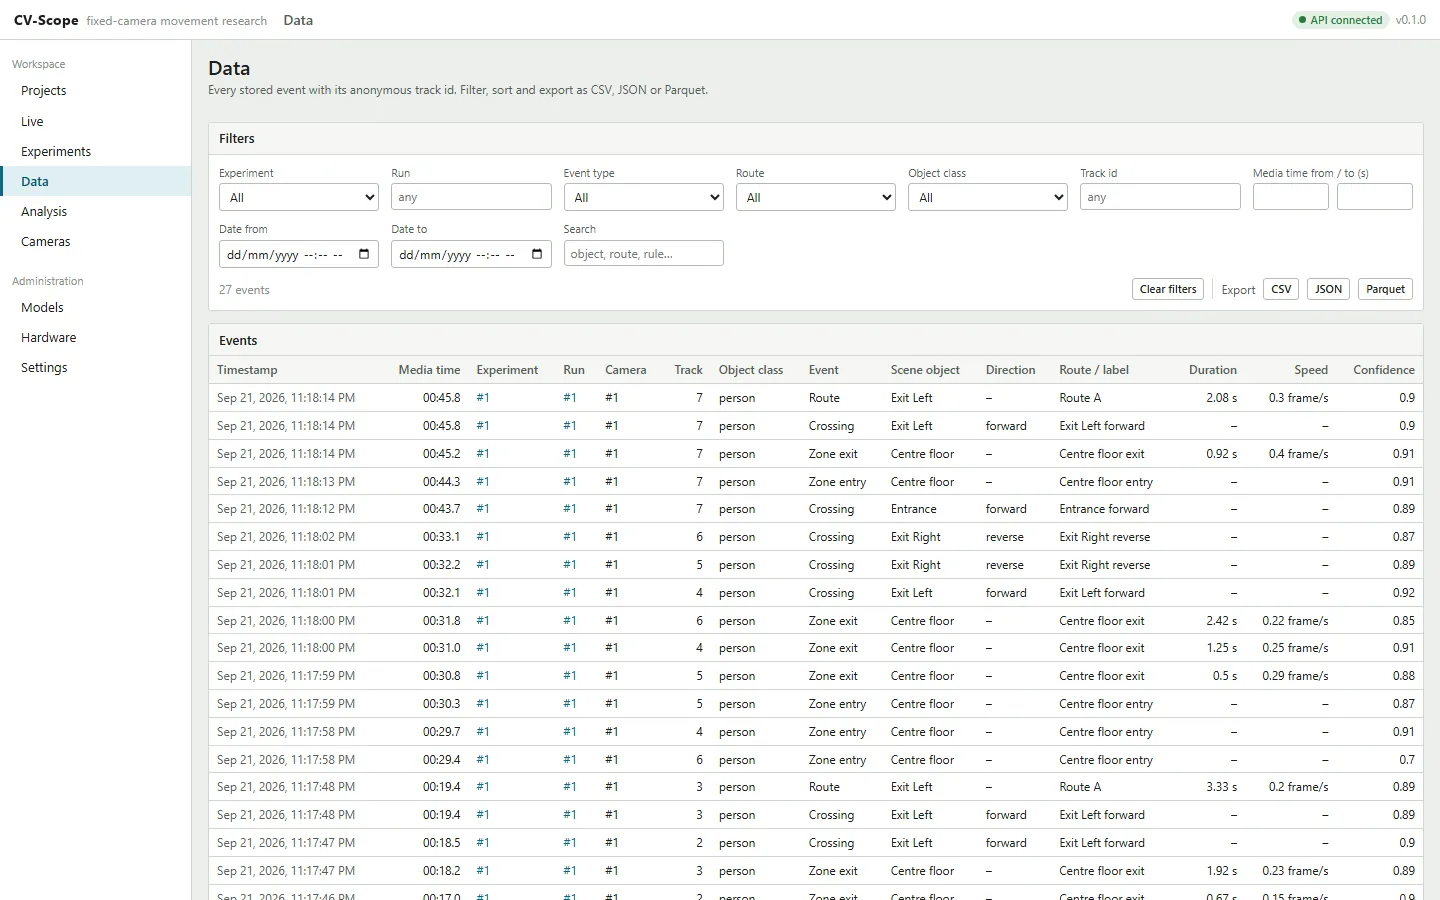Sort by the Duration column header
Screen dimensions: 1440x900
(x=1213, y=370)
